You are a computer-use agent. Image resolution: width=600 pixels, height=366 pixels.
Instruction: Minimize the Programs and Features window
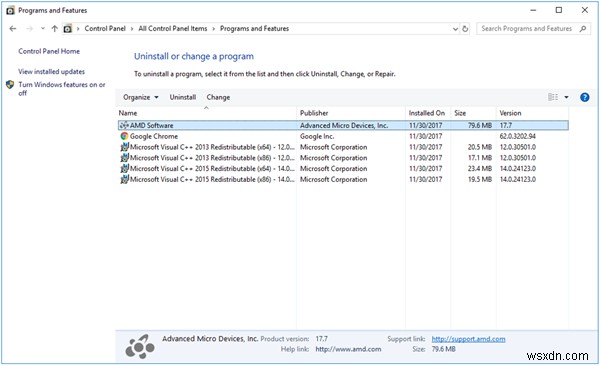click(533, 10)
